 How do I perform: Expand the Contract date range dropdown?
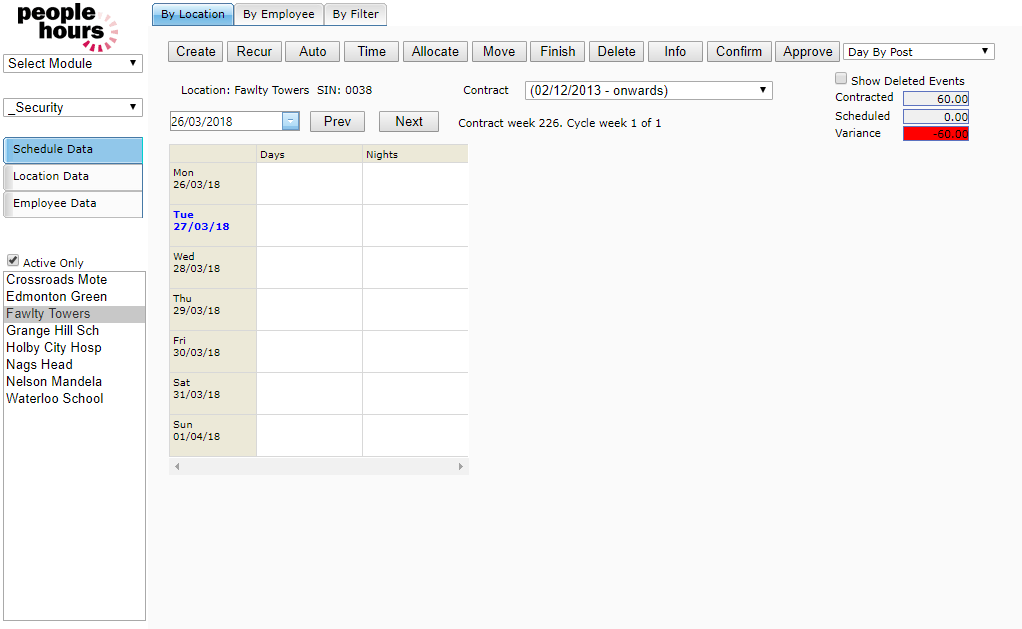coord(648,91)
